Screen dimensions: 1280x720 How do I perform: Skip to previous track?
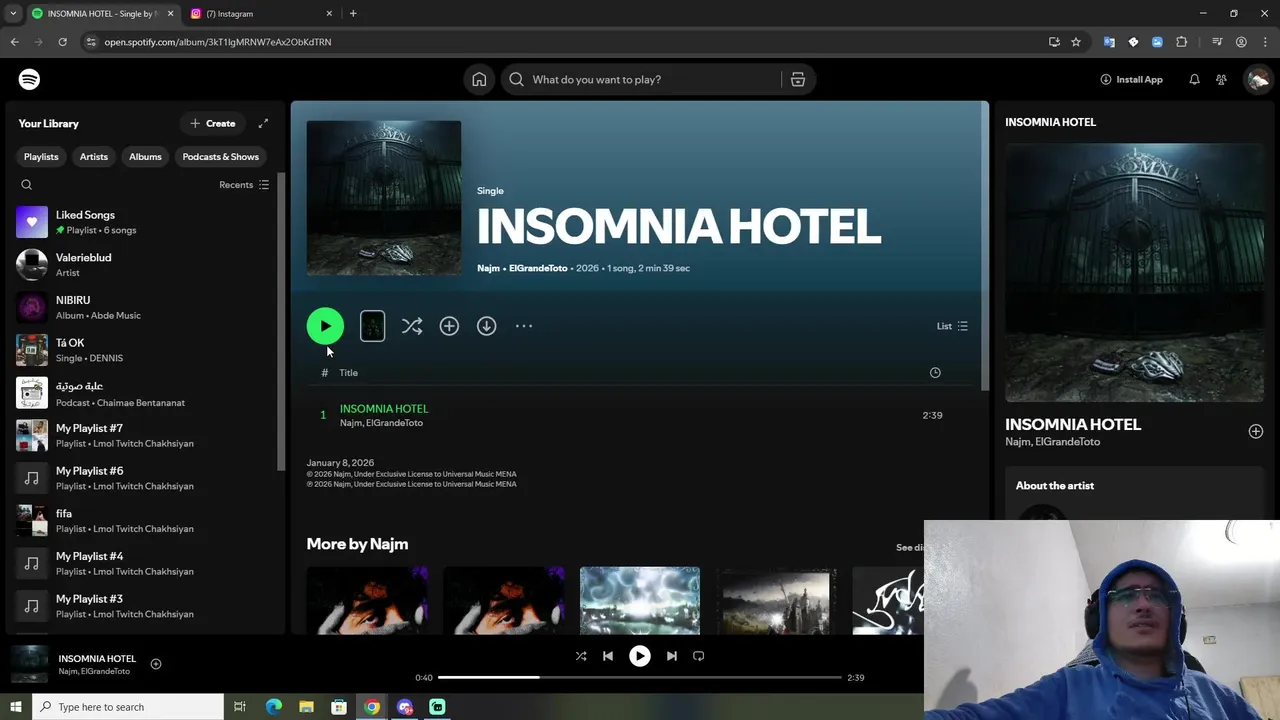[x=608, y=656]
